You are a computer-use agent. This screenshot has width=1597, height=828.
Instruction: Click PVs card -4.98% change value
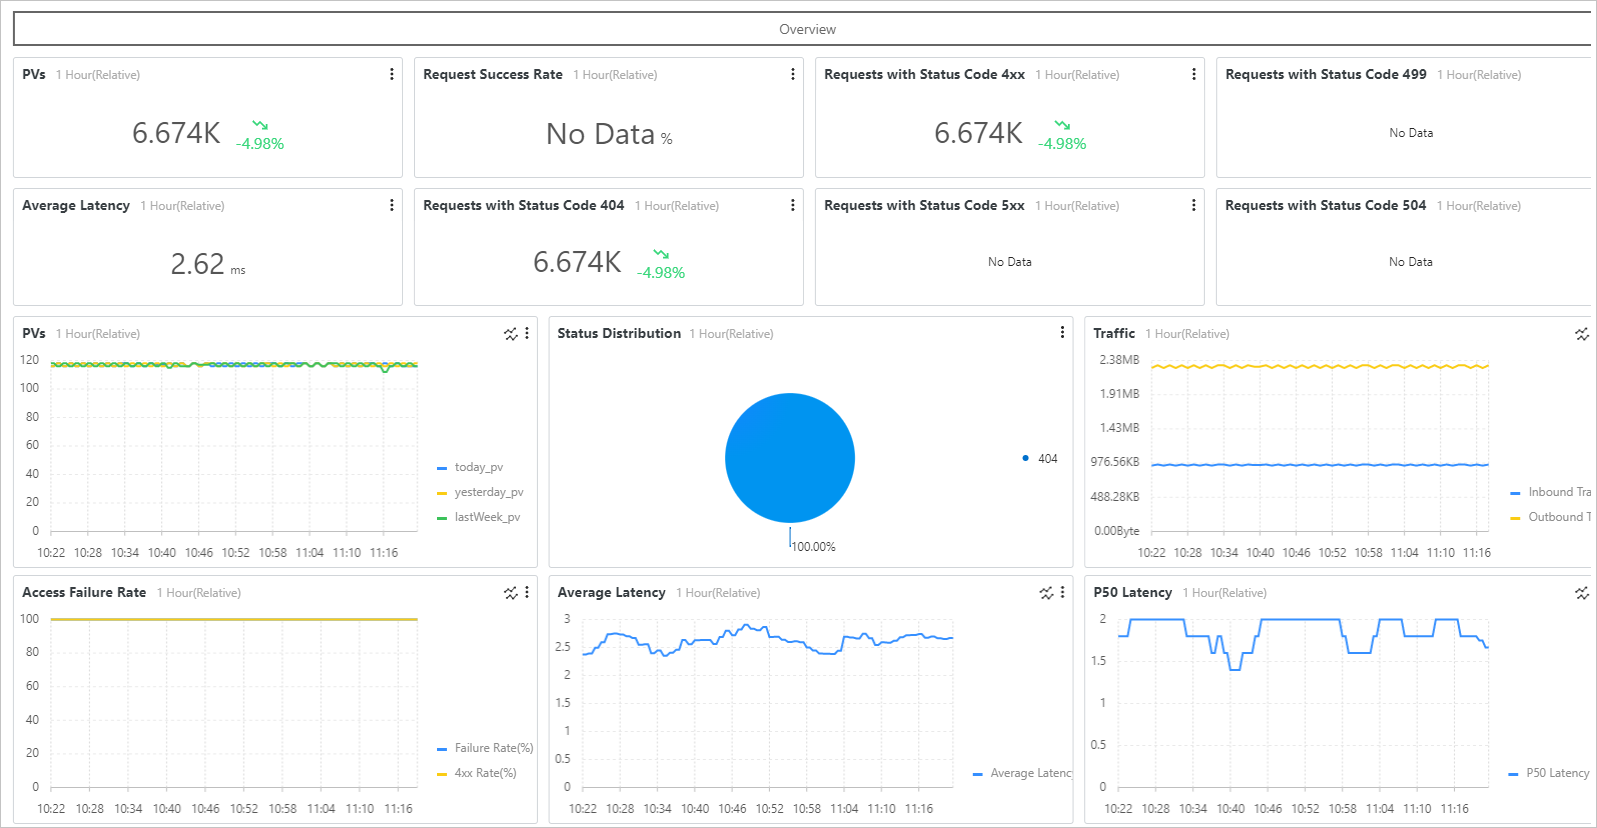click(x=260, y=144)
